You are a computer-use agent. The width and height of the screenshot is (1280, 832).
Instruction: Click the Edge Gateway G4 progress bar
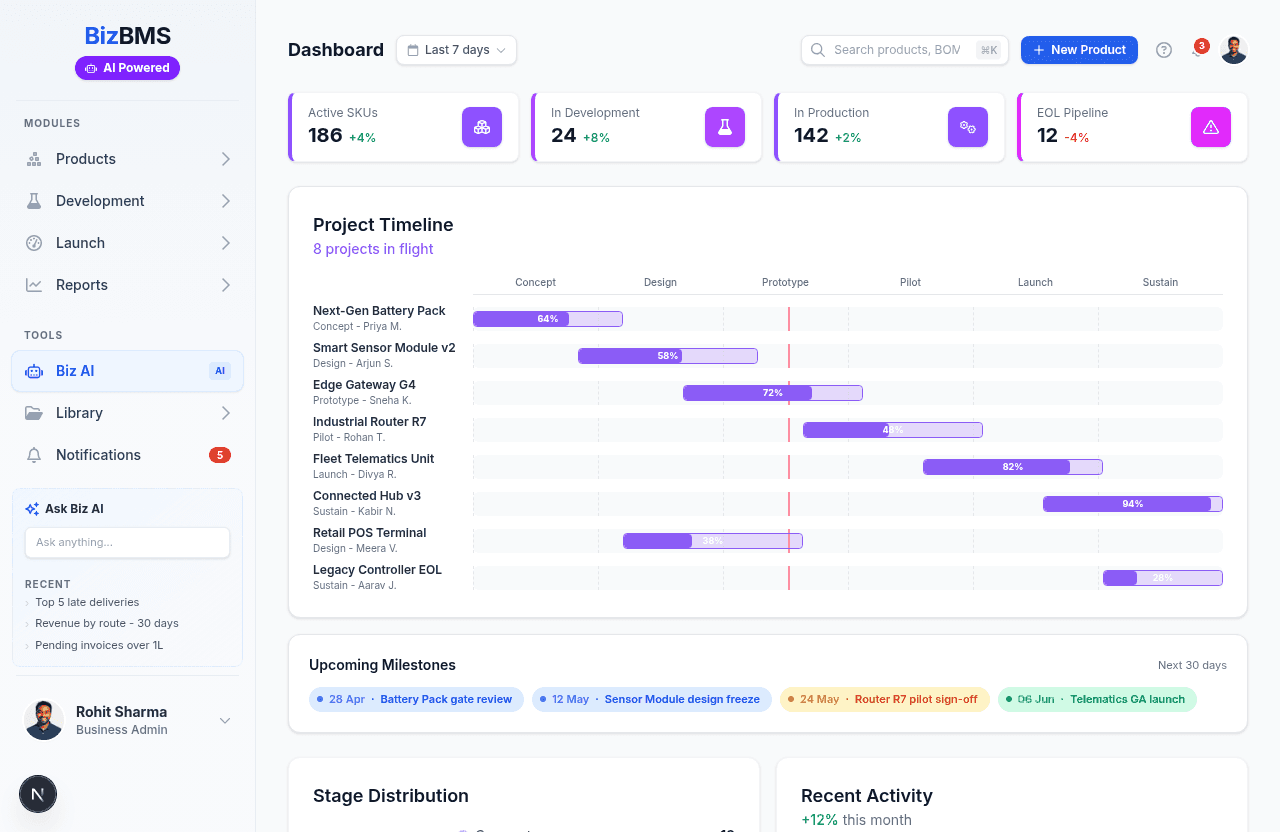pos(772,393)
